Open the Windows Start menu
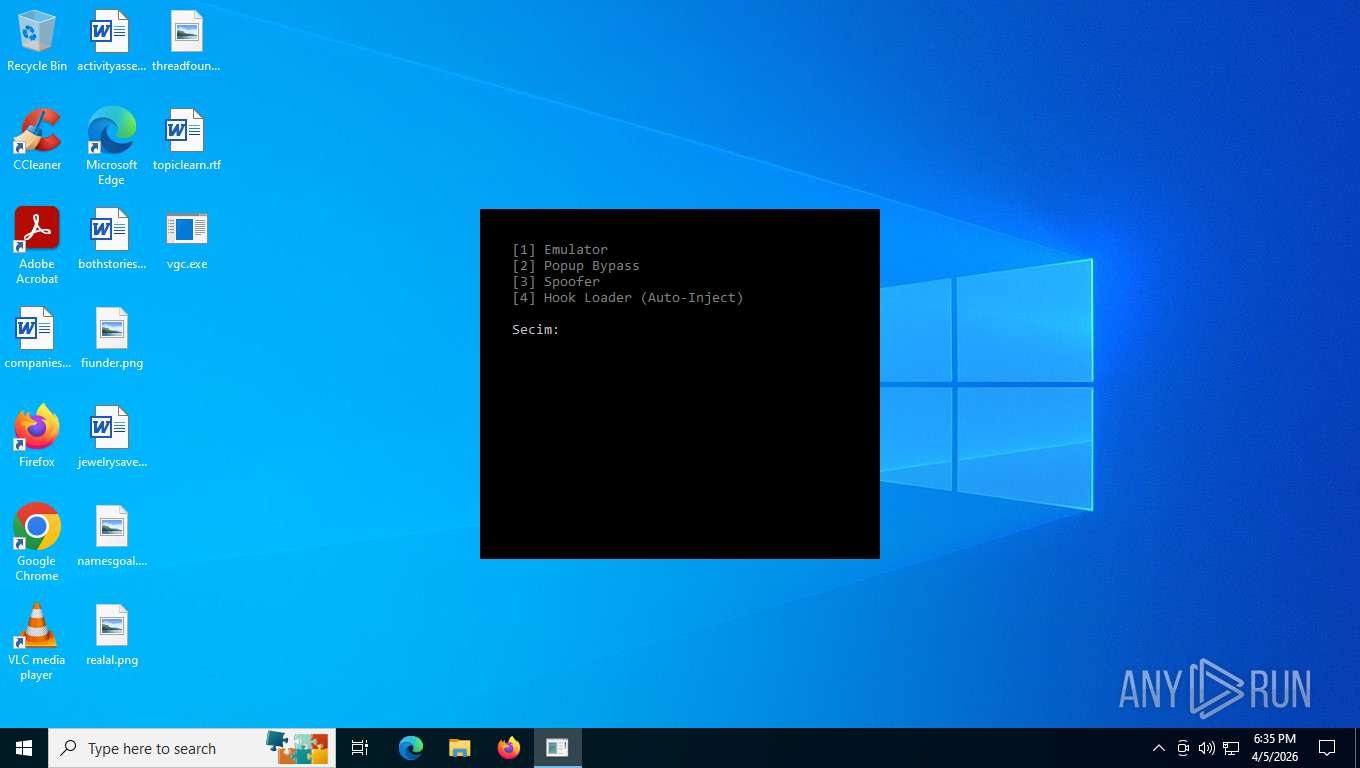 pos(24,748)
